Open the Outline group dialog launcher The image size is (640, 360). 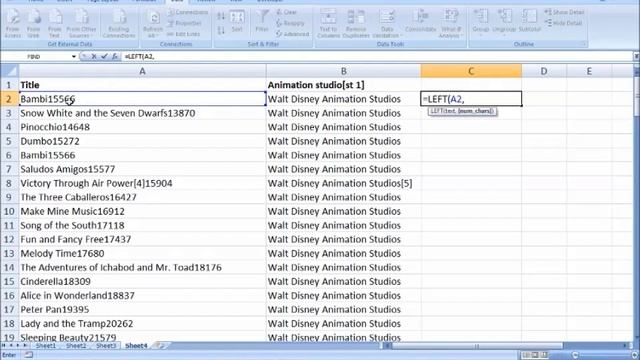click(584, 44)
